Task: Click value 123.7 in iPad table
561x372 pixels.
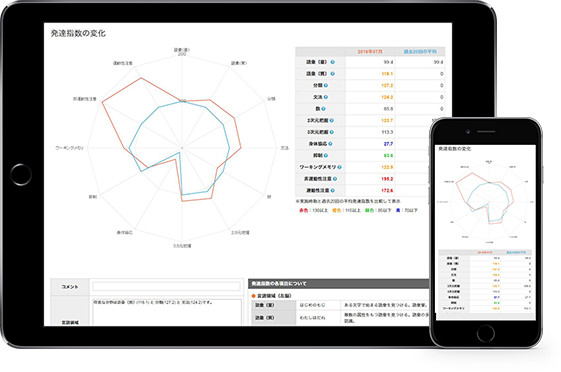Action: tap(387, 121)
